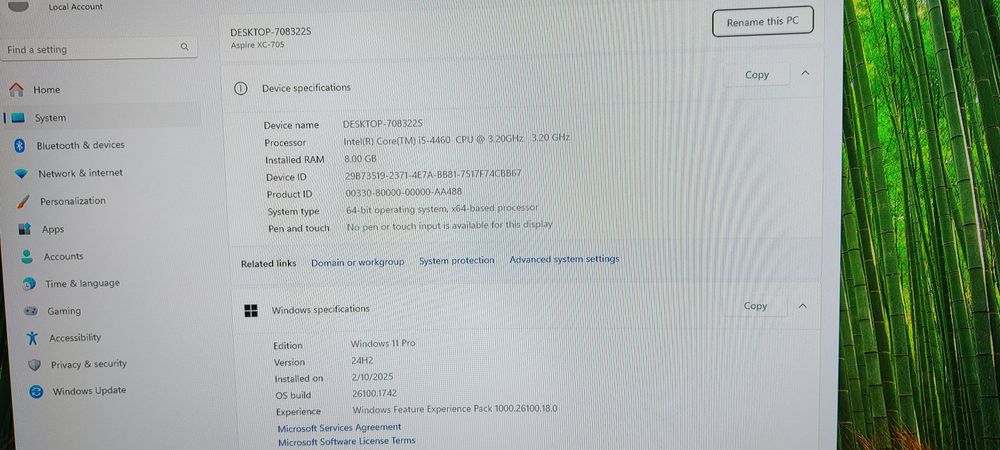1000x450 pixels.
Task: Copy the Windows specifications
Action: pyautogui.click(x=755, y=306)
